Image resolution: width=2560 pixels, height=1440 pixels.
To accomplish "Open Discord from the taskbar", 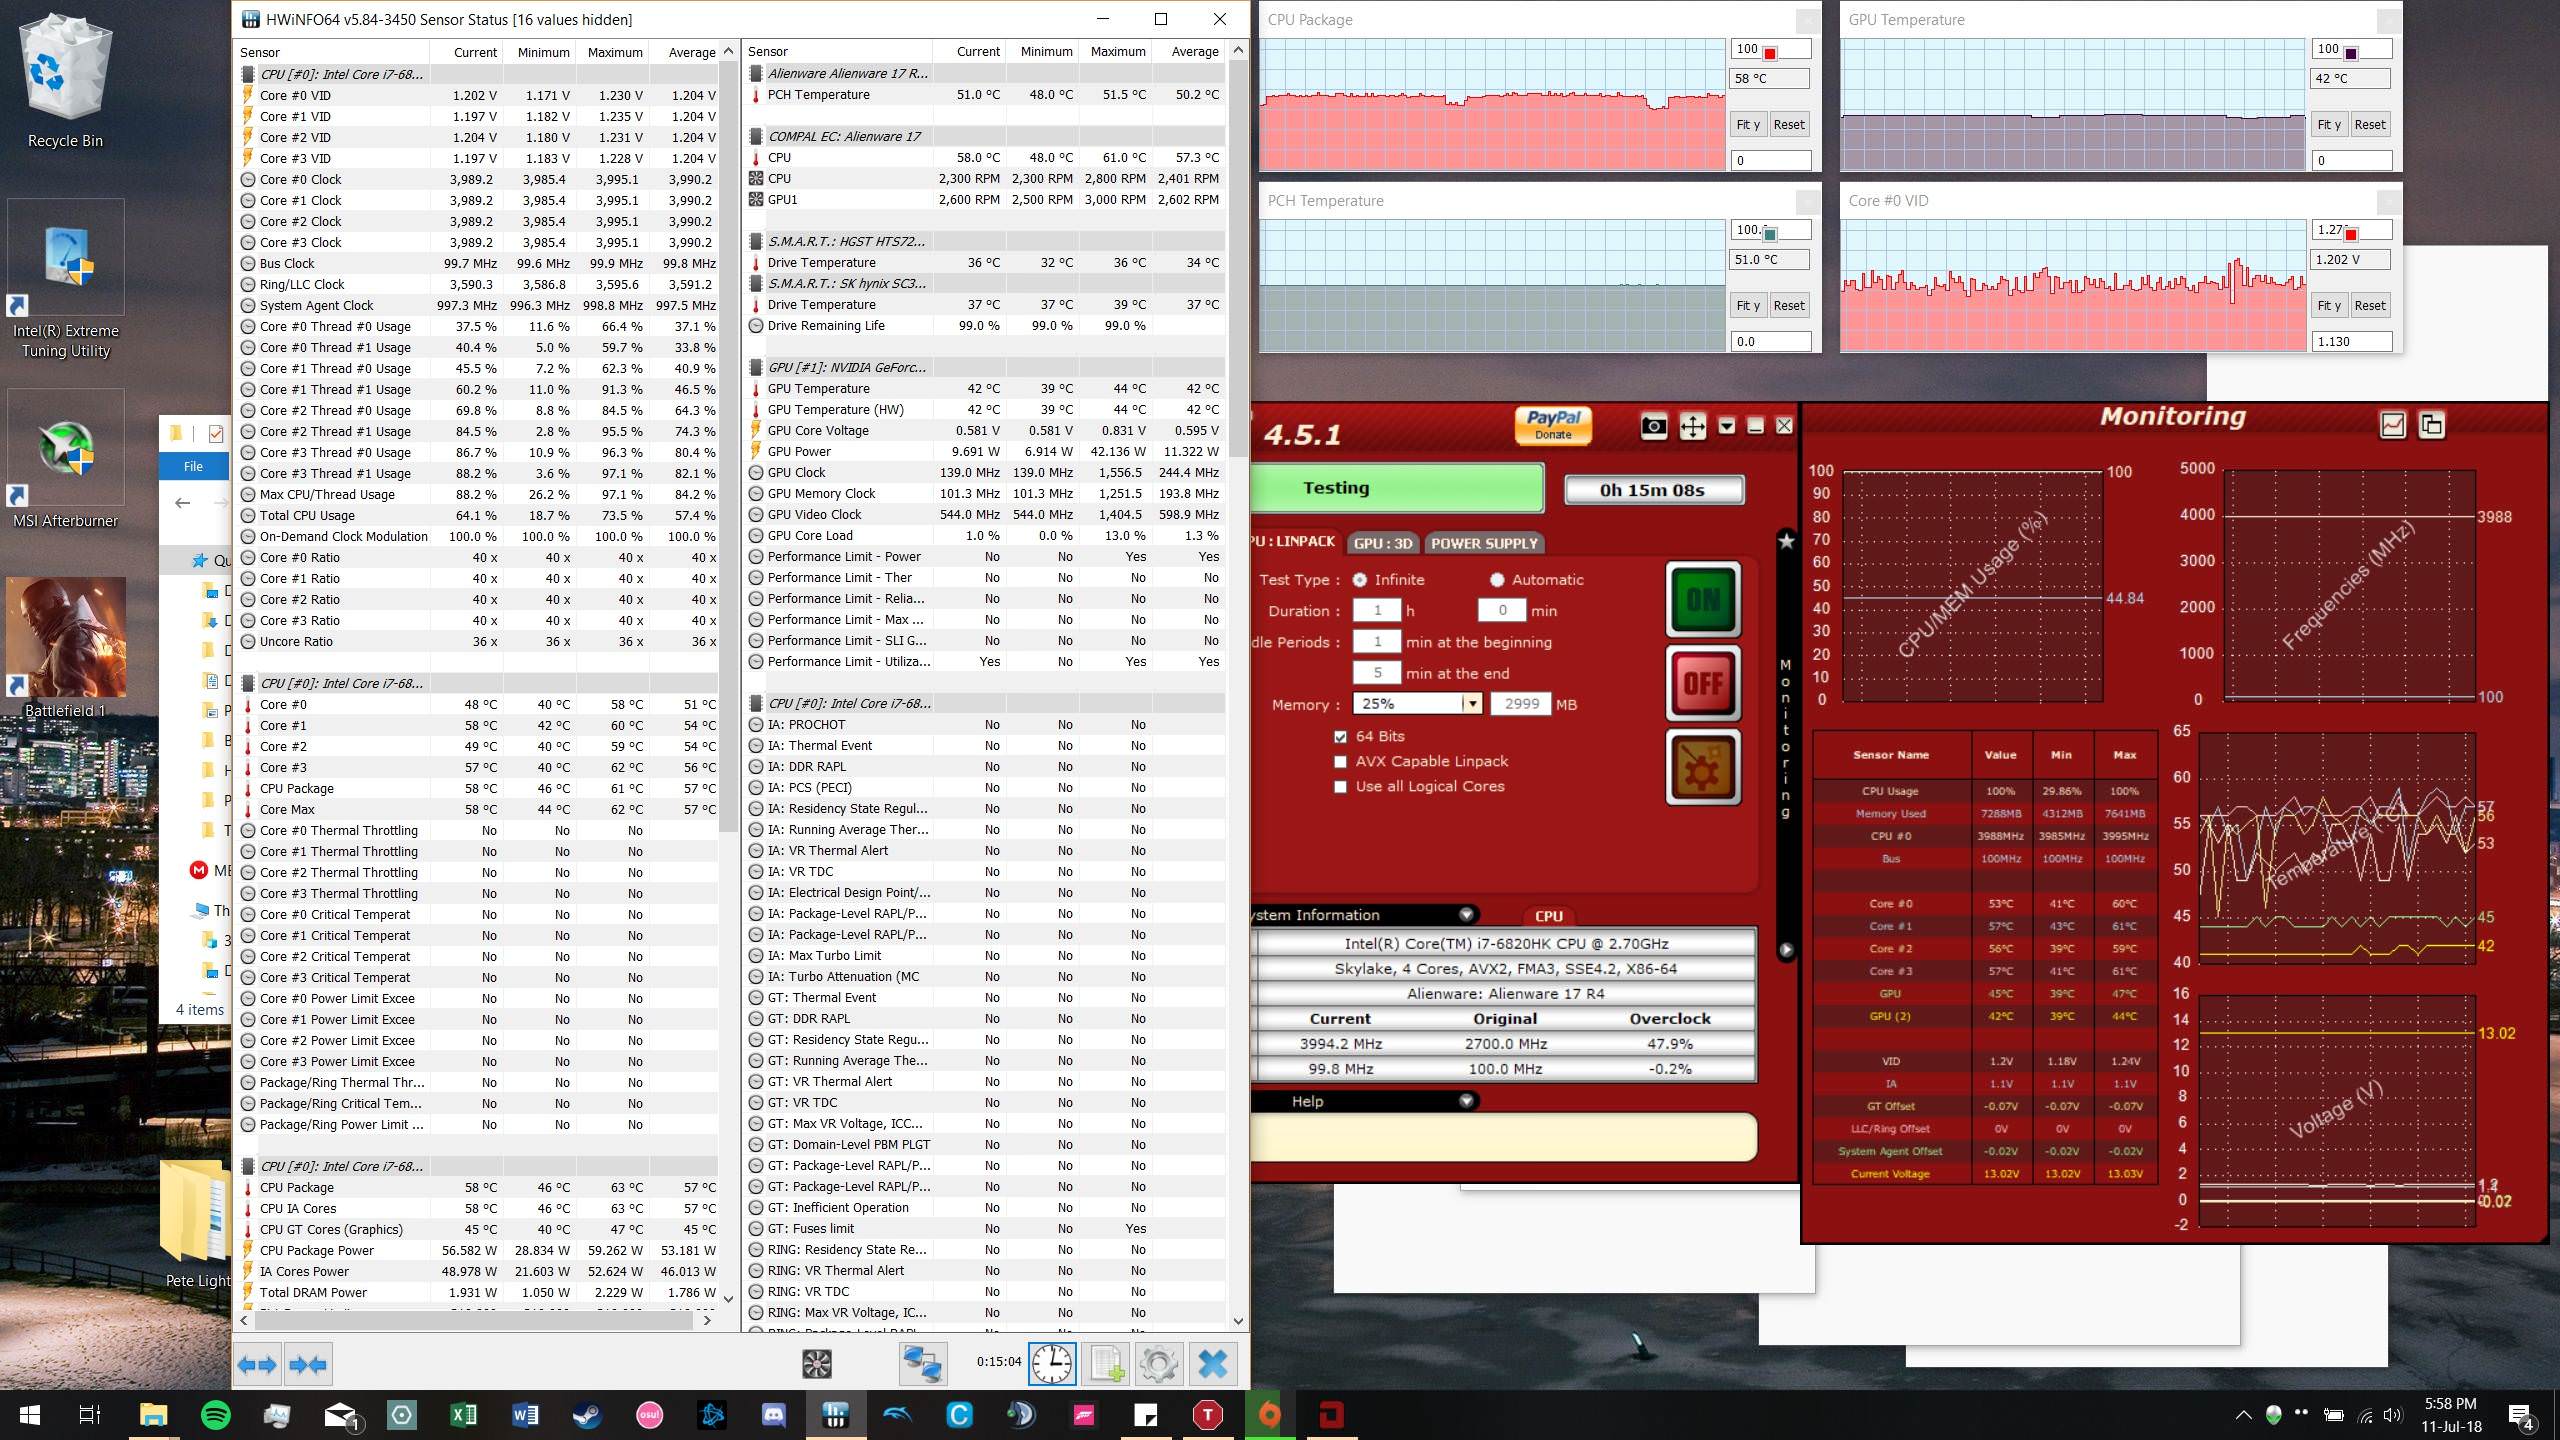I will coord(773,1415).
